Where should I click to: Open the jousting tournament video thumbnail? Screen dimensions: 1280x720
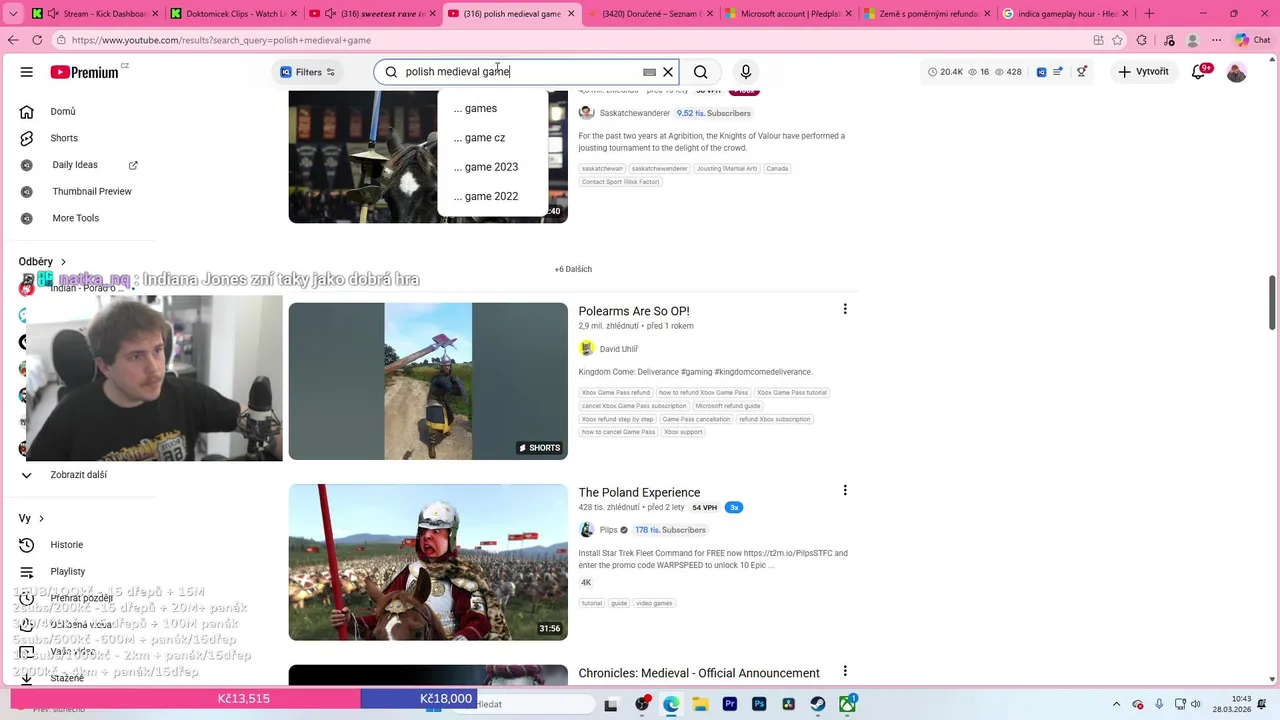click(x=363, y=156)
